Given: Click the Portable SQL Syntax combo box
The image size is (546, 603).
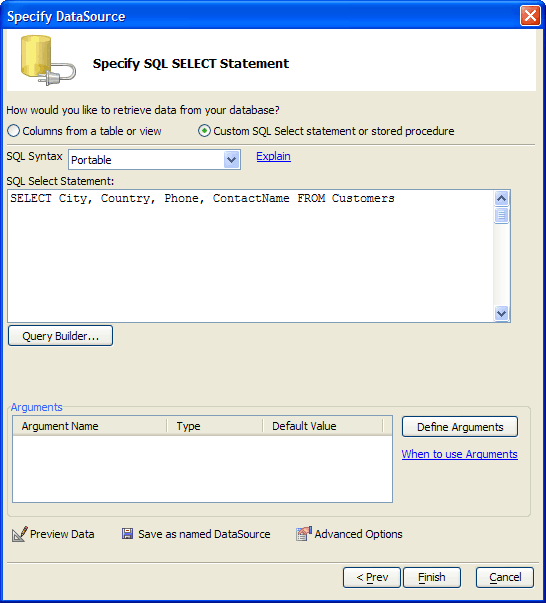Looking at the screenshot, I should click(154, 160).
